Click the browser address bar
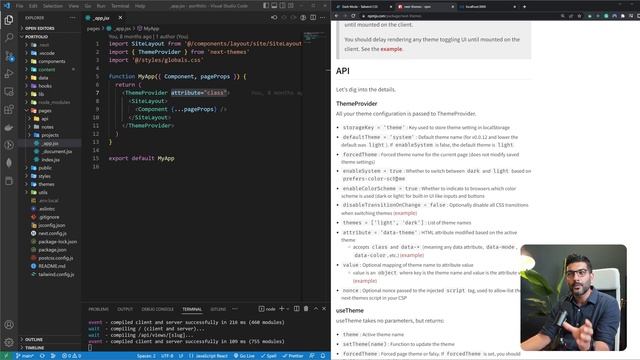Image resolution: width=640 pixels, height=360 pixels. coord(457,16)
